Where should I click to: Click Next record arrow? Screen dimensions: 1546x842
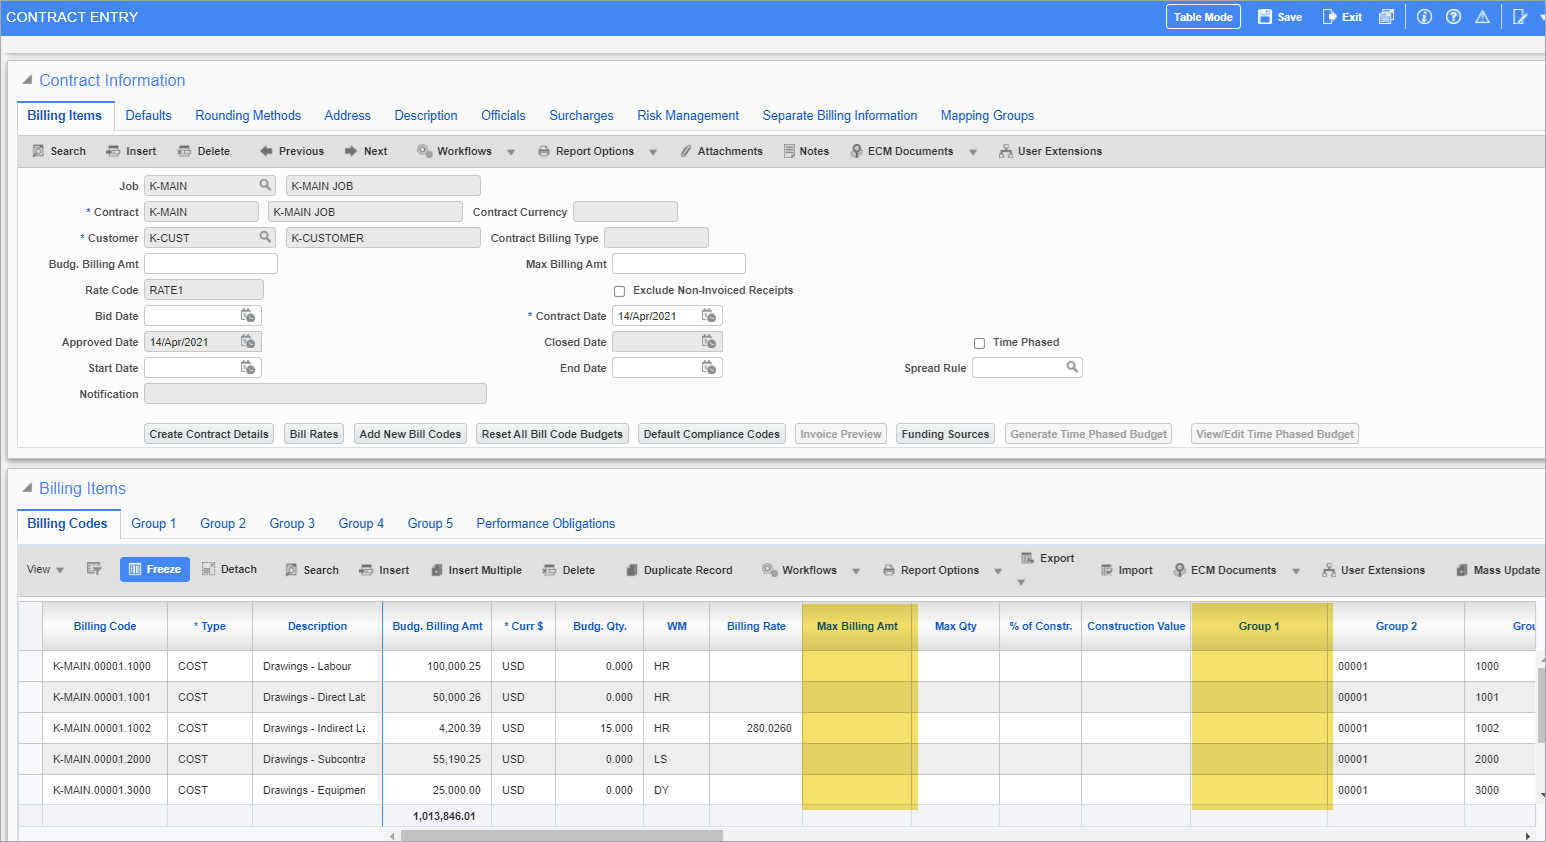[366, 151]
